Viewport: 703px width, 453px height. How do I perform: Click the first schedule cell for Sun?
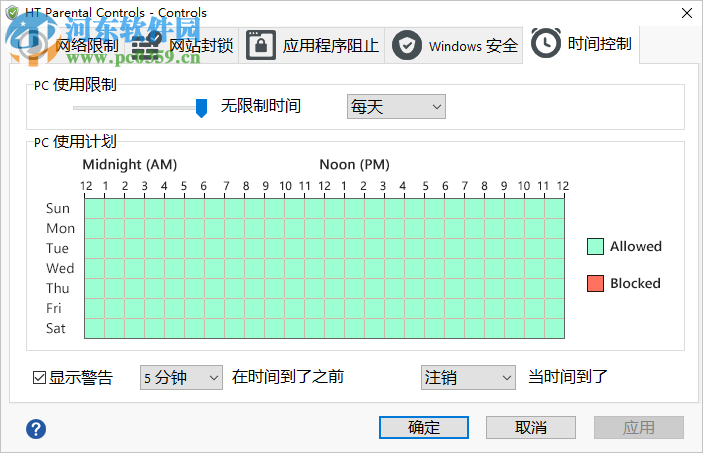coord(95,209)
